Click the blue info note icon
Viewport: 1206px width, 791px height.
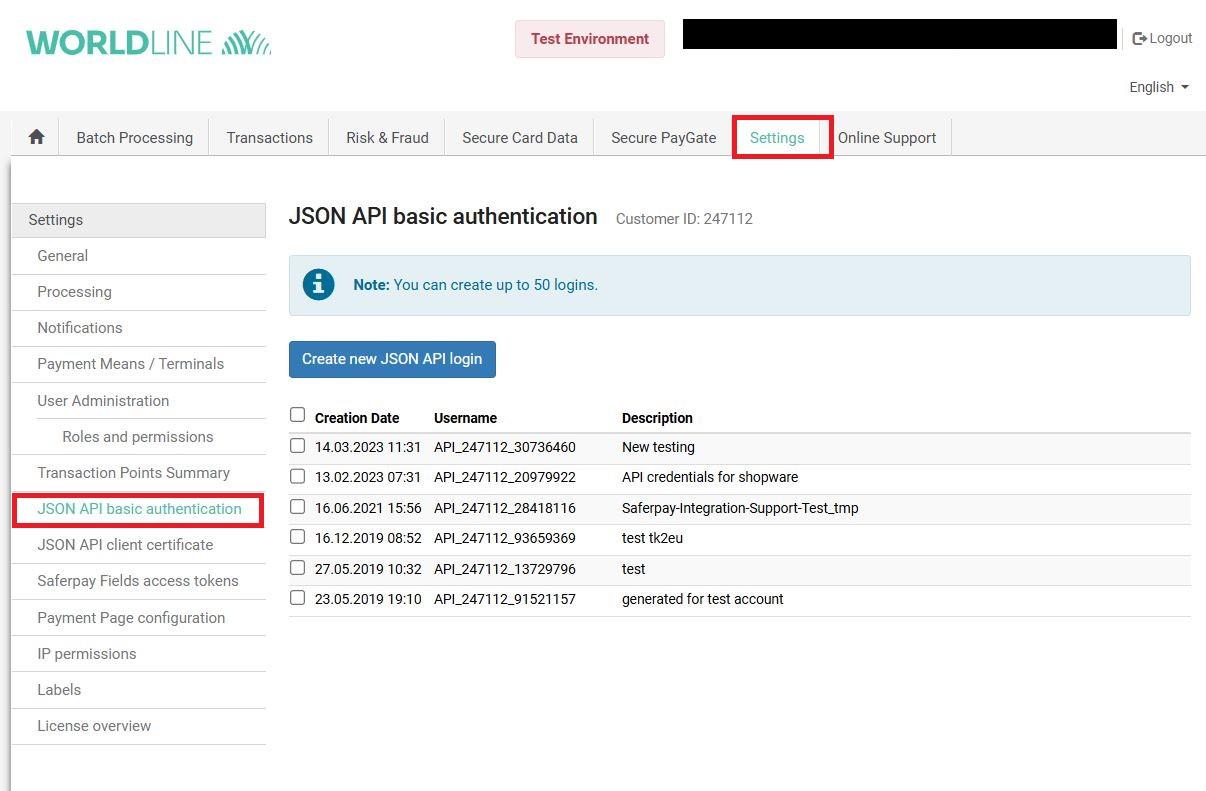[x=319, y=285]
